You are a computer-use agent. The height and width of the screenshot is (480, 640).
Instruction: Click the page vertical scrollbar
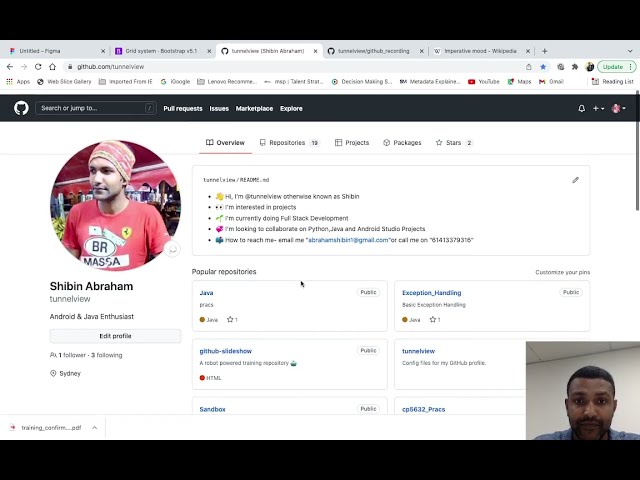[636, 170]
